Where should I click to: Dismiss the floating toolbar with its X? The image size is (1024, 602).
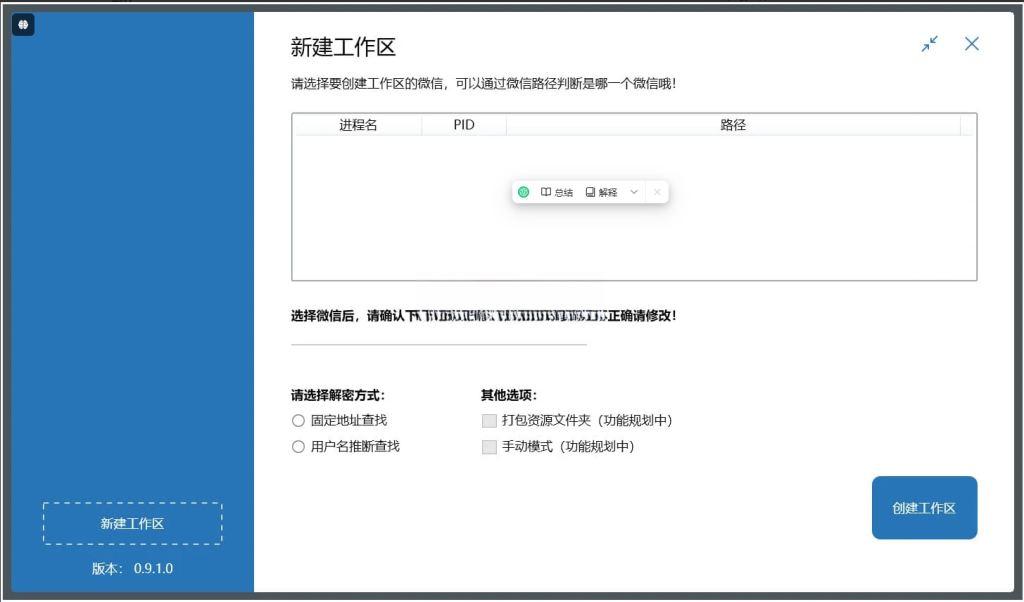coord(657,192)
